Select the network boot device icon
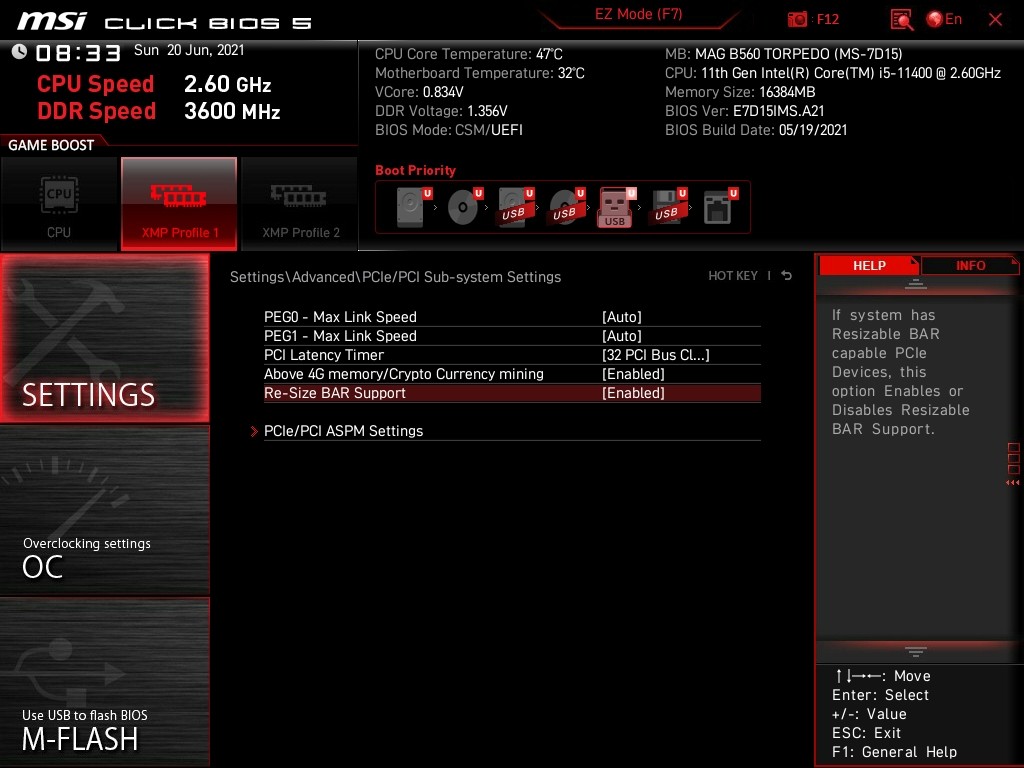 click(x=717, y=208)
